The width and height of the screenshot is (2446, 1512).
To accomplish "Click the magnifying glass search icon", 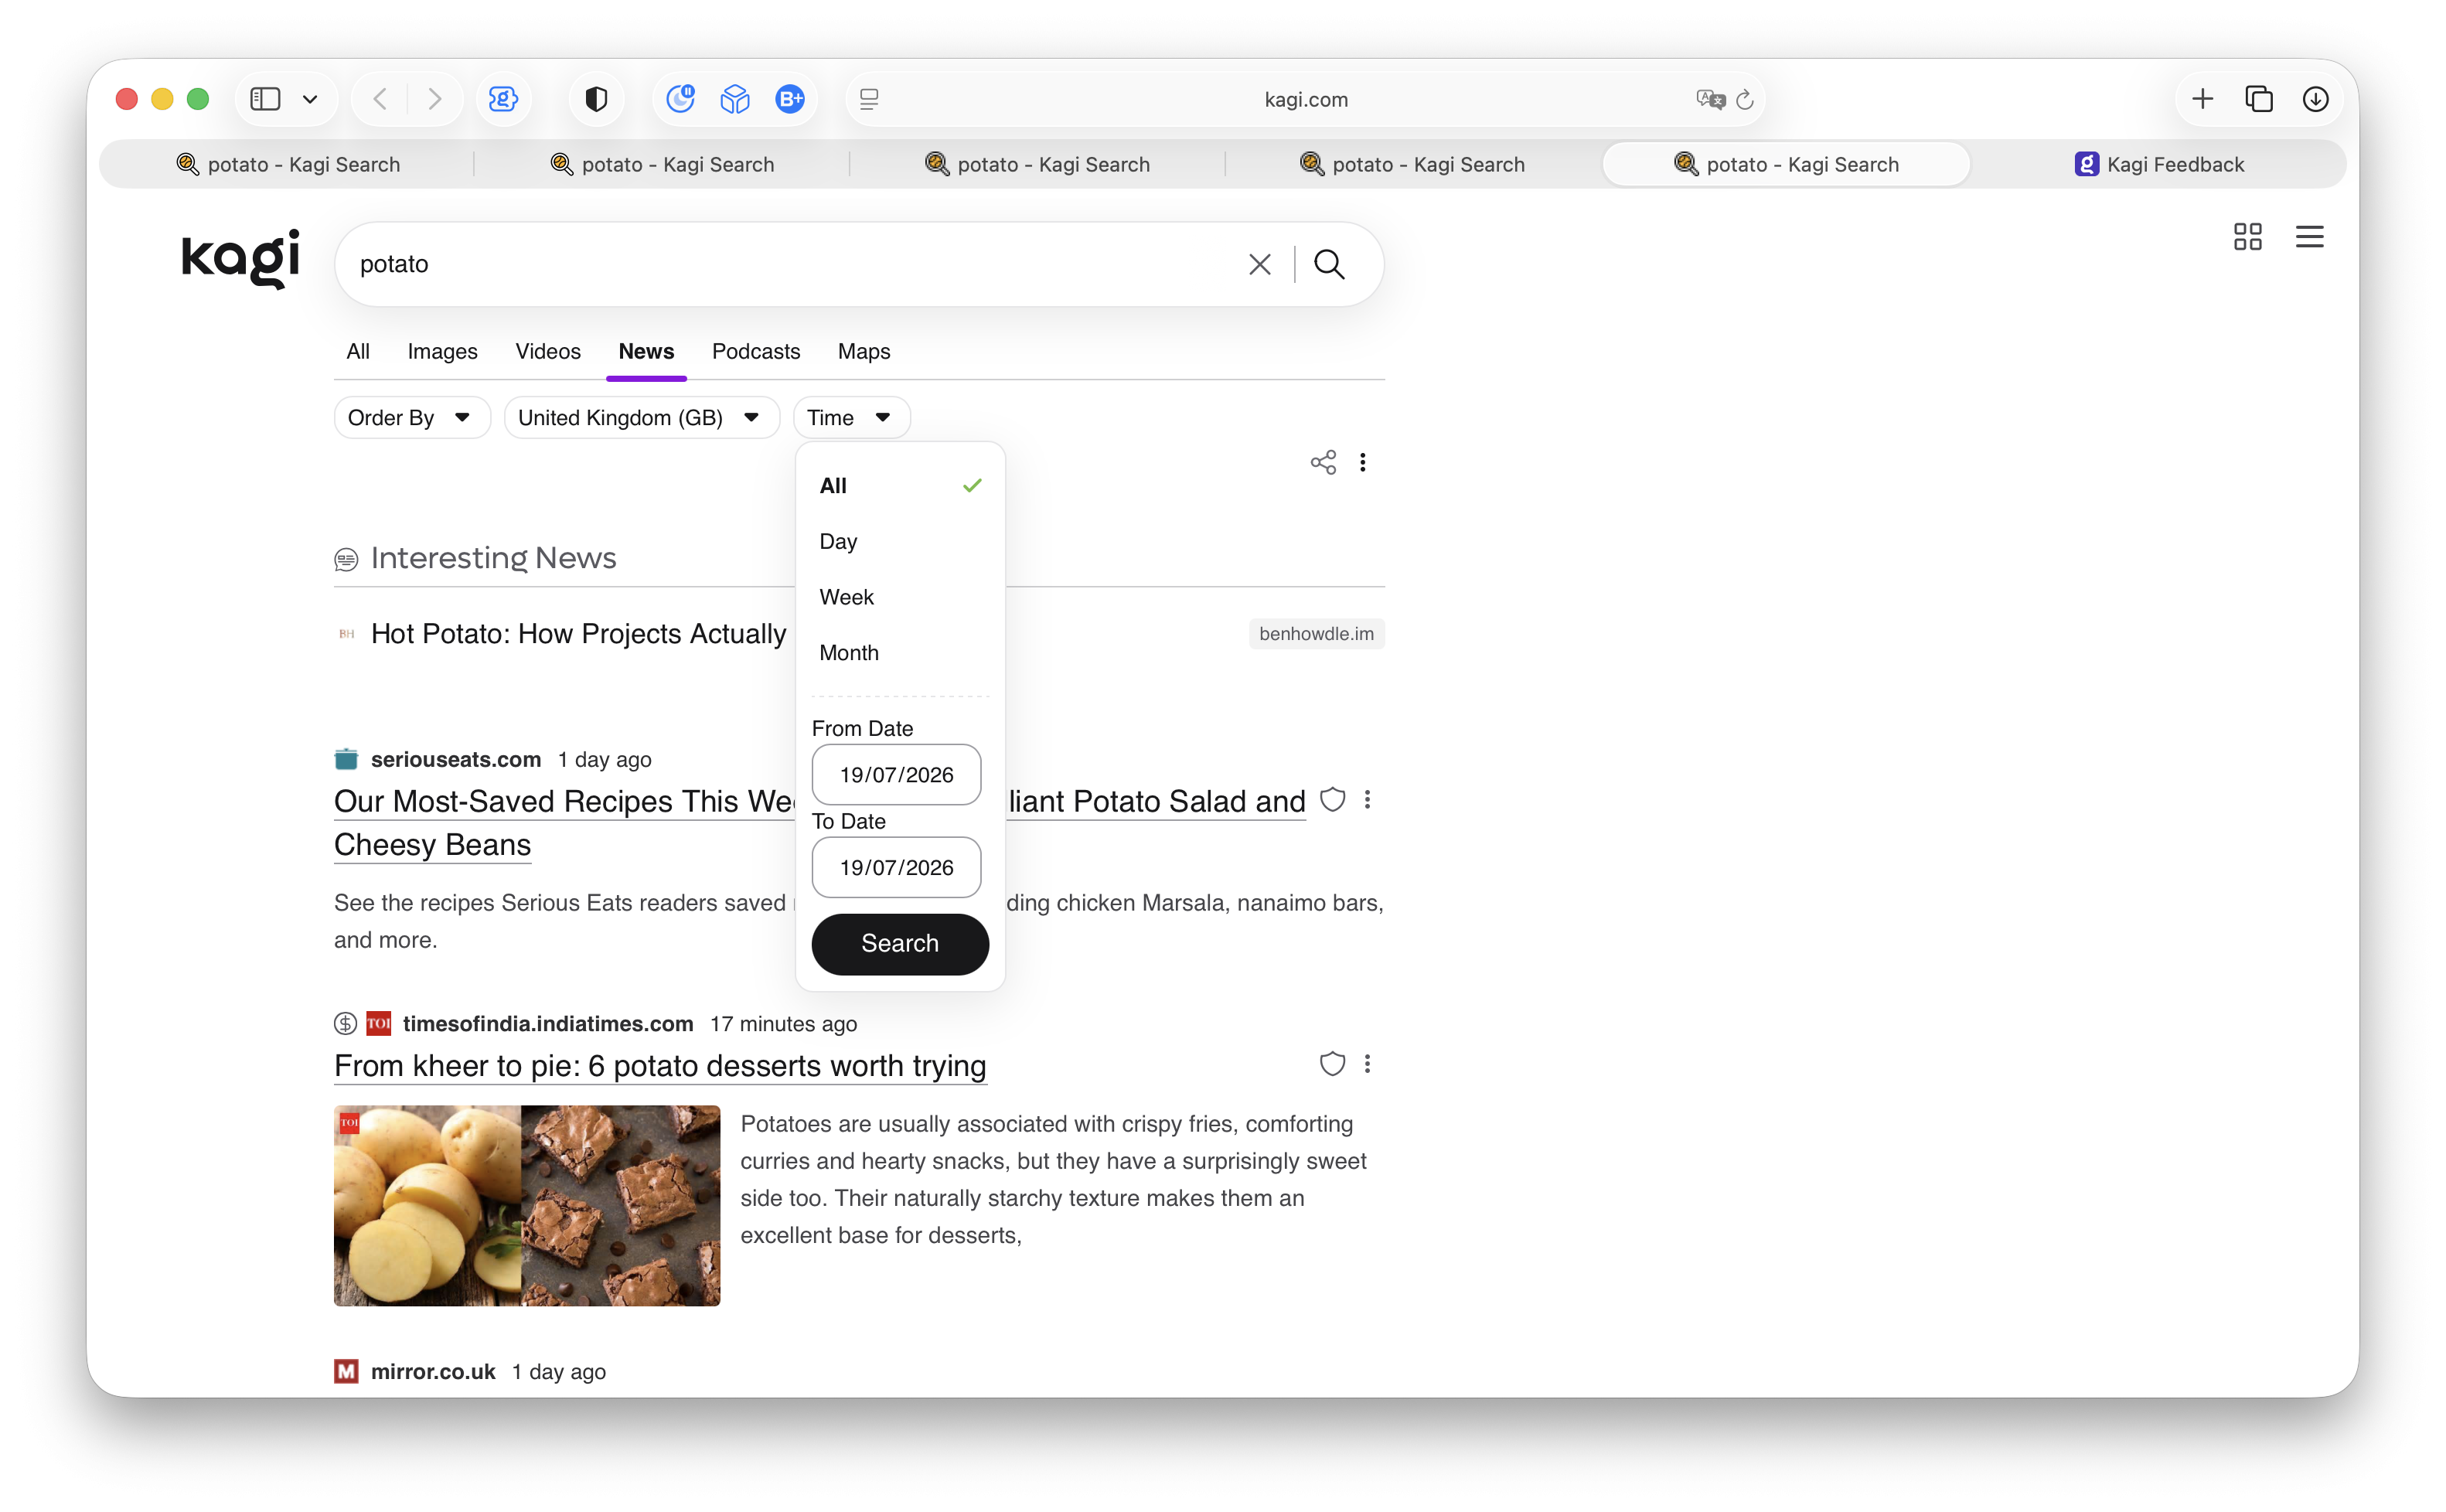I will pos(1329,264).
